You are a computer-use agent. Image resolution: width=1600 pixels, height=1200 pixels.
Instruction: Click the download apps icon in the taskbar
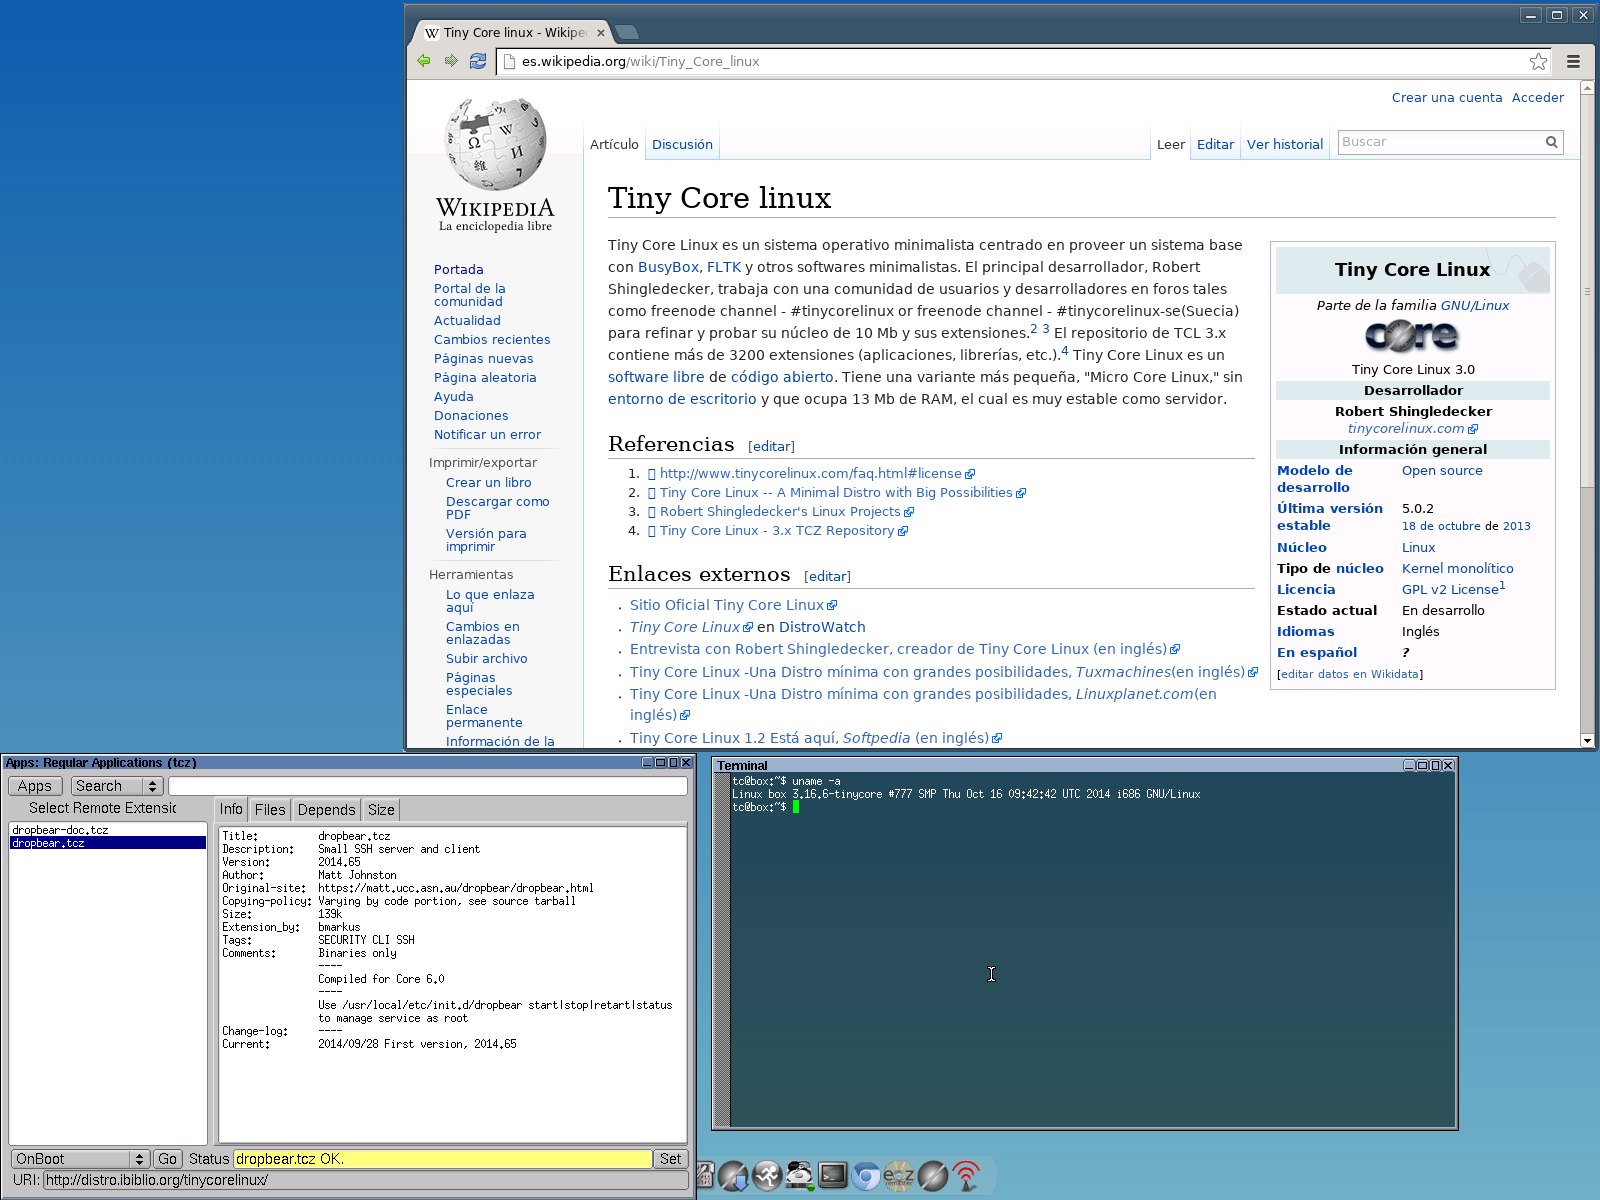733,1175
